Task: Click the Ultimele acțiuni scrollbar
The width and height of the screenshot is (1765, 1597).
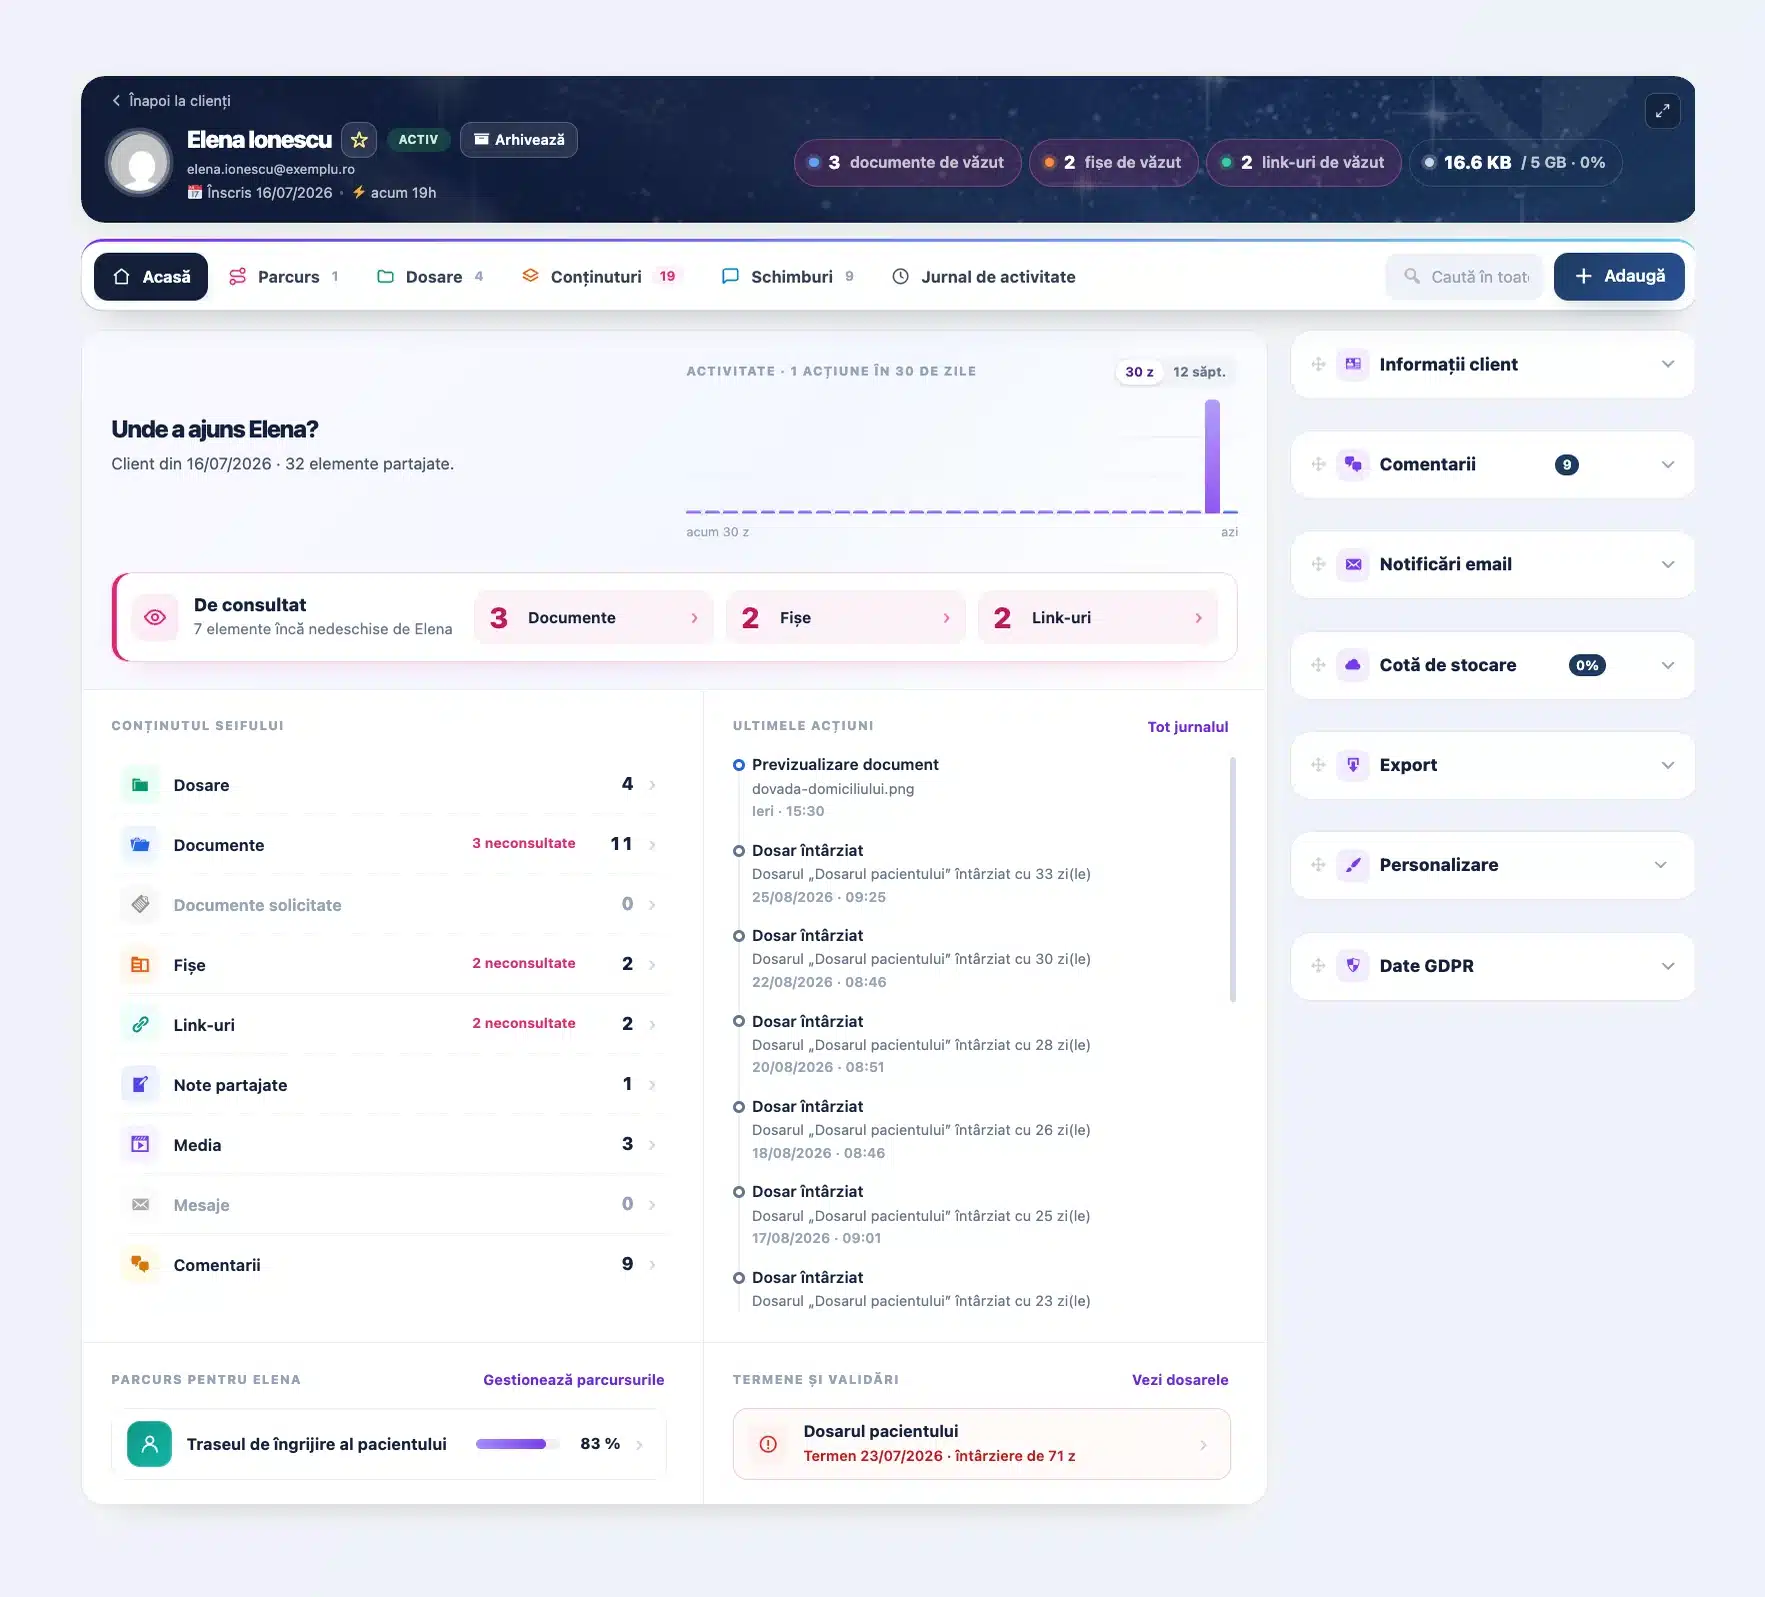Action: tap(1233, 879)
